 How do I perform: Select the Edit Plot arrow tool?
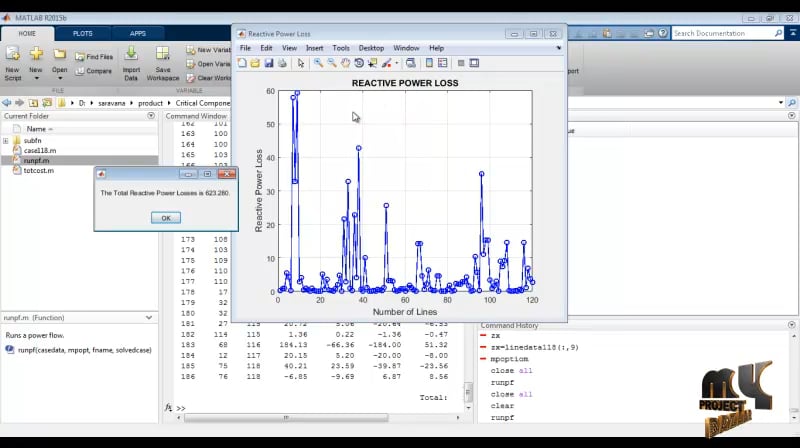[x=301, y=63]
